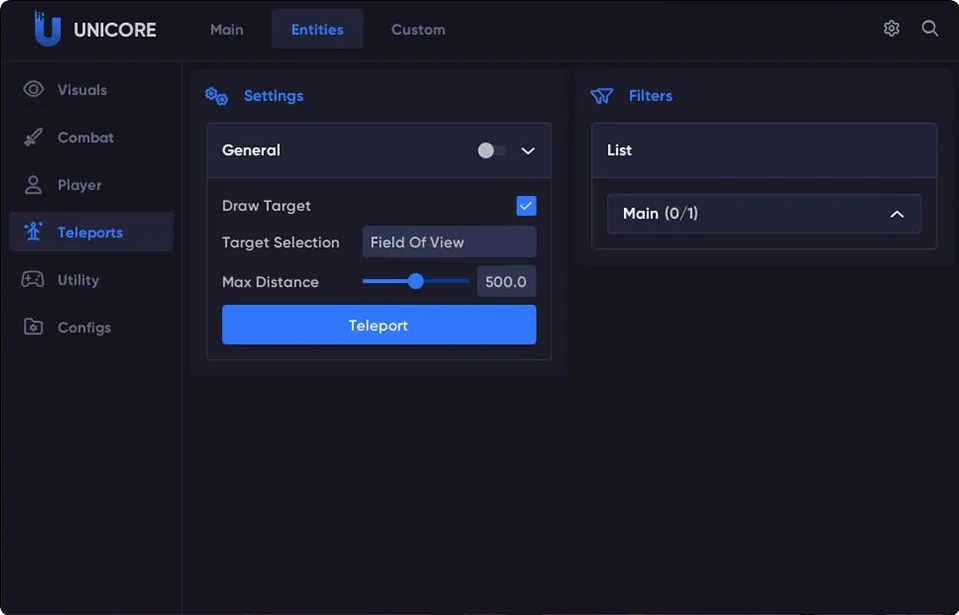The height and width of the screenshot is (615, 959).
Task: Click the Configs folder icon
Action: (34, 327)
